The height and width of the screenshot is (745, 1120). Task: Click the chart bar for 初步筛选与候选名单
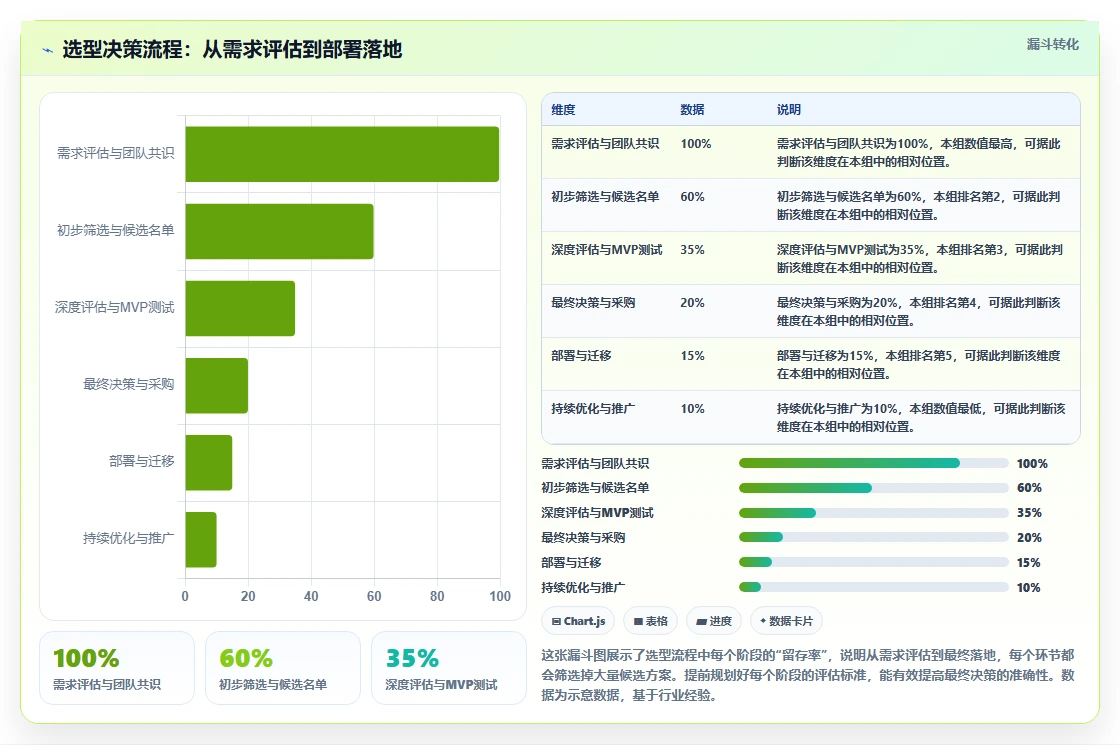(279, 231)
